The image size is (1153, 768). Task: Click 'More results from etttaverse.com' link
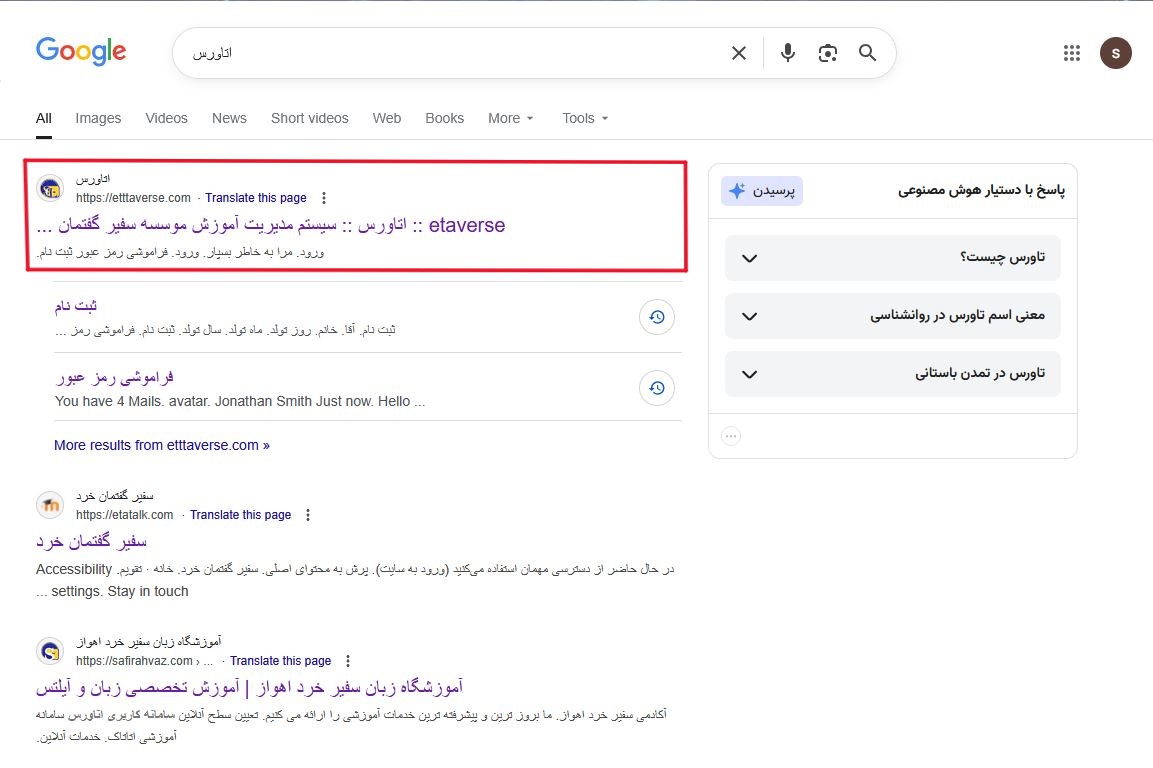(x=162, y=445)
